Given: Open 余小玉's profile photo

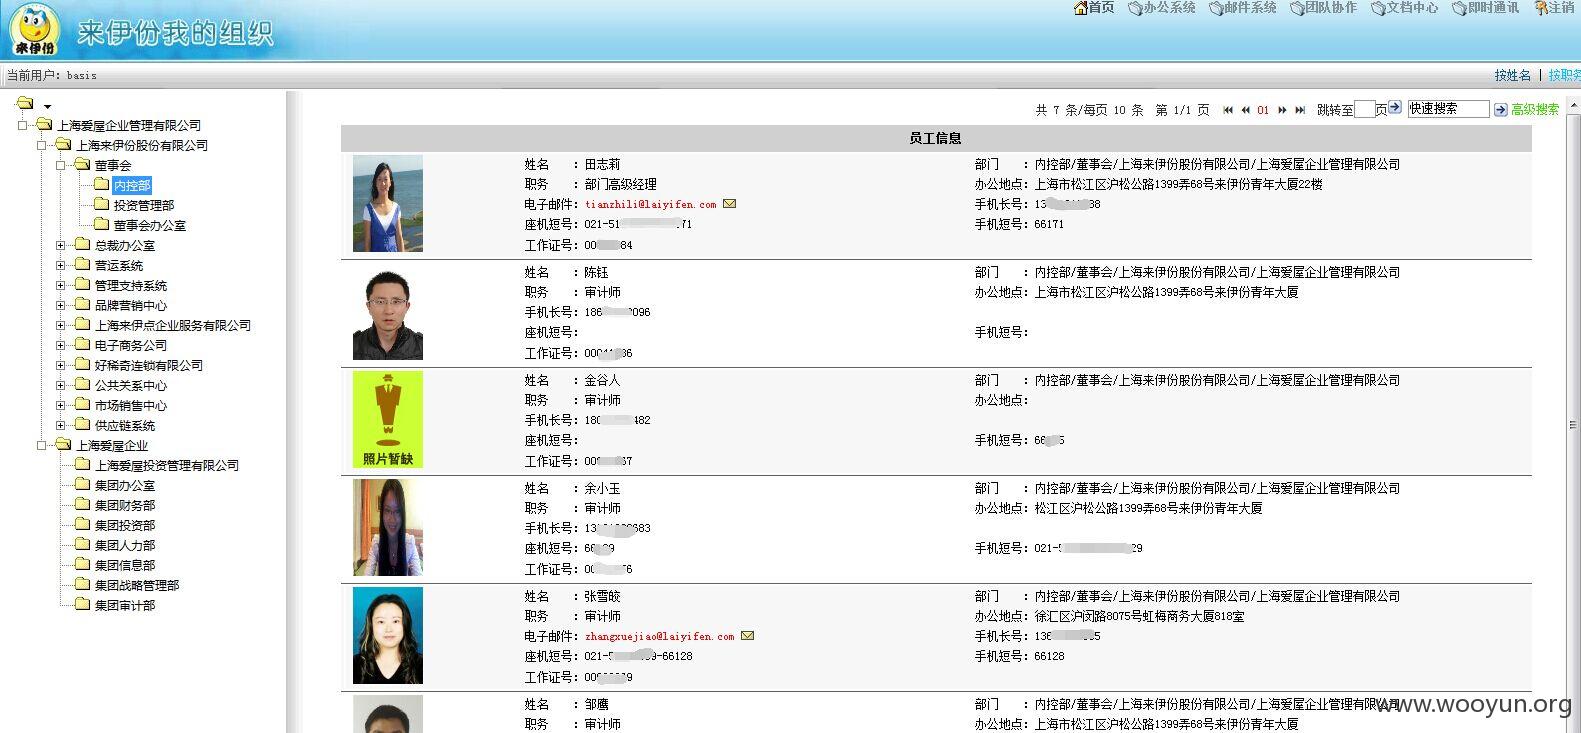Looking at the screenshot, I should 388,527.
